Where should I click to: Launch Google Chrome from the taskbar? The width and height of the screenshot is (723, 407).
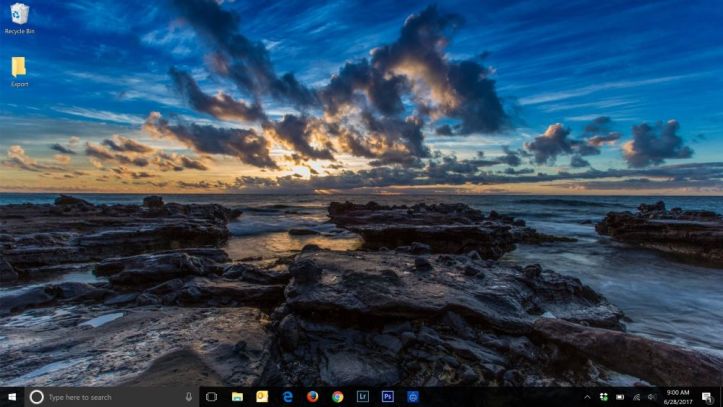point(338,397)
